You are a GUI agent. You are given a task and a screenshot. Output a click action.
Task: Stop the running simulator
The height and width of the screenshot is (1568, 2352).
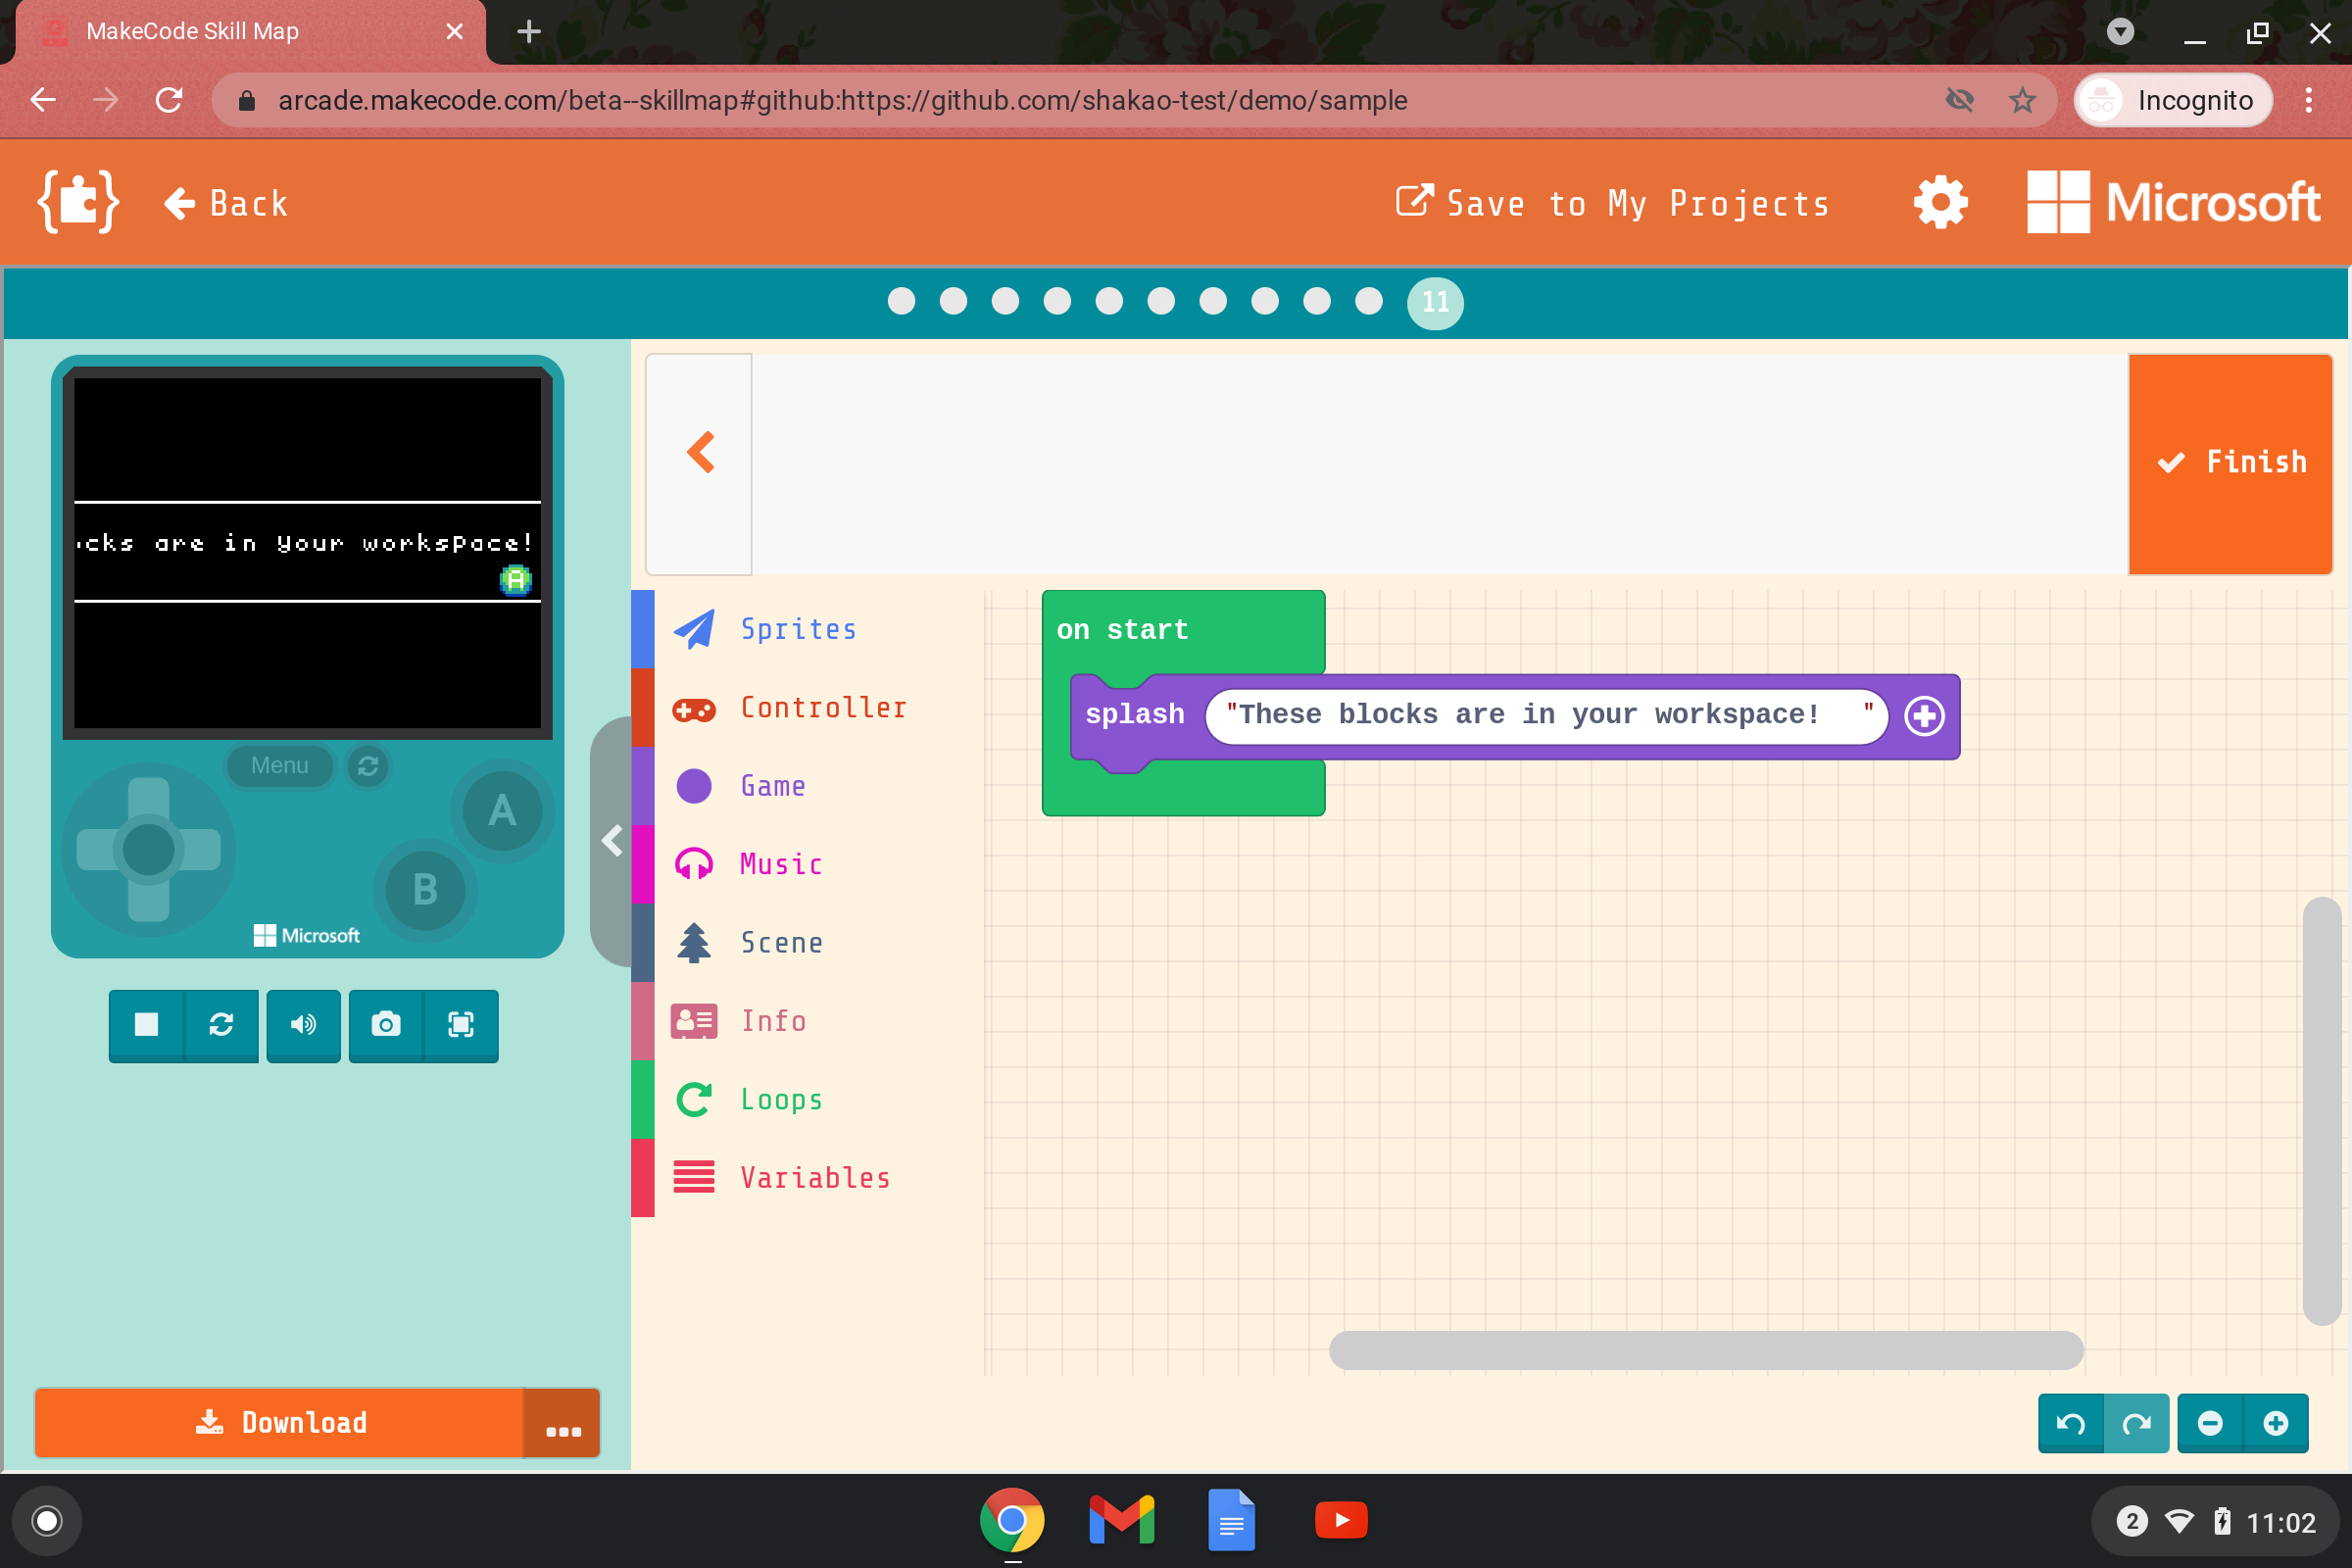point(146,1025)
